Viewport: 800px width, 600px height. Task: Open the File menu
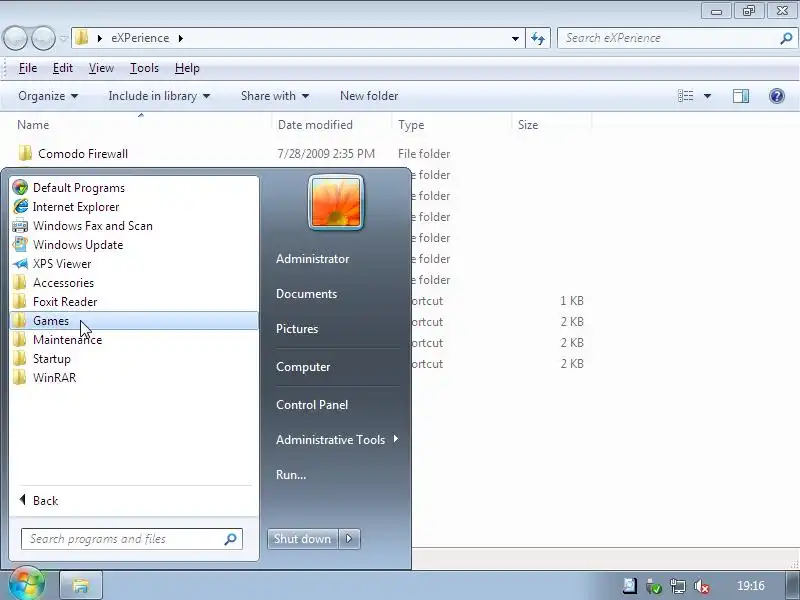[x=28, y=68]
